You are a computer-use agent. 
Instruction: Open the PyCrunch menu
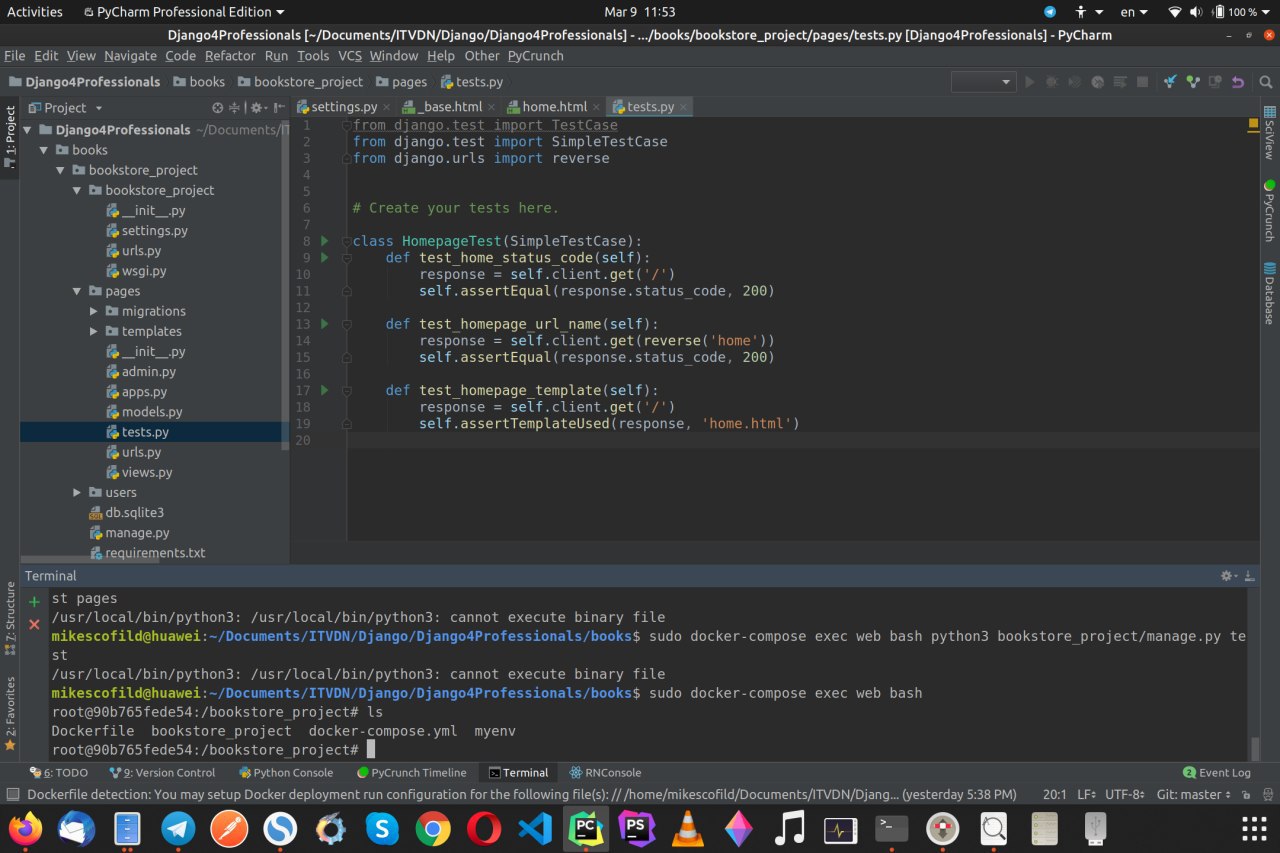pyautogui.click(x=535, y=56)
